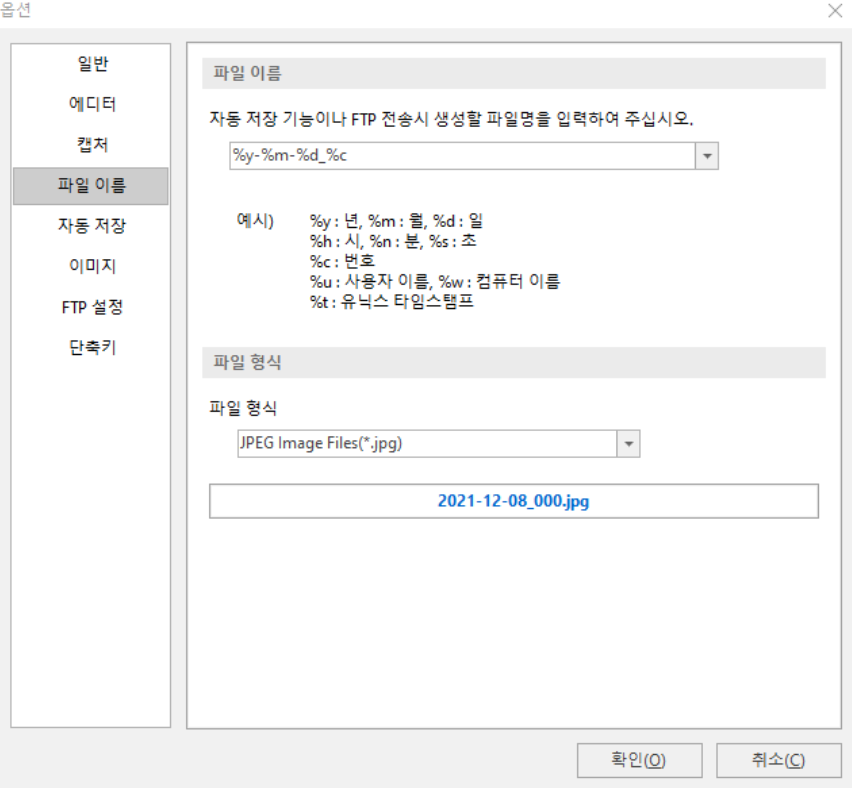Click the 파일 이름 section header
852x788 pixels.
coord(513,73)
